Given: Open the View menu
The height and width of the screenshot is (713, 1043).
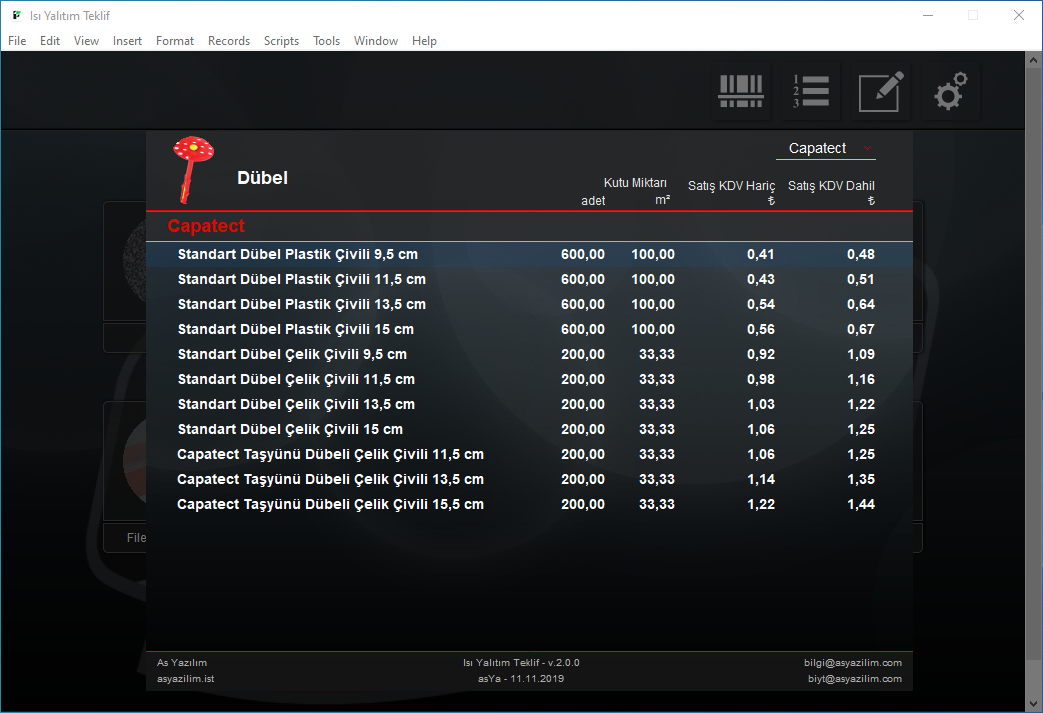Looking at the screenshot, I should (x=86, y=41).
